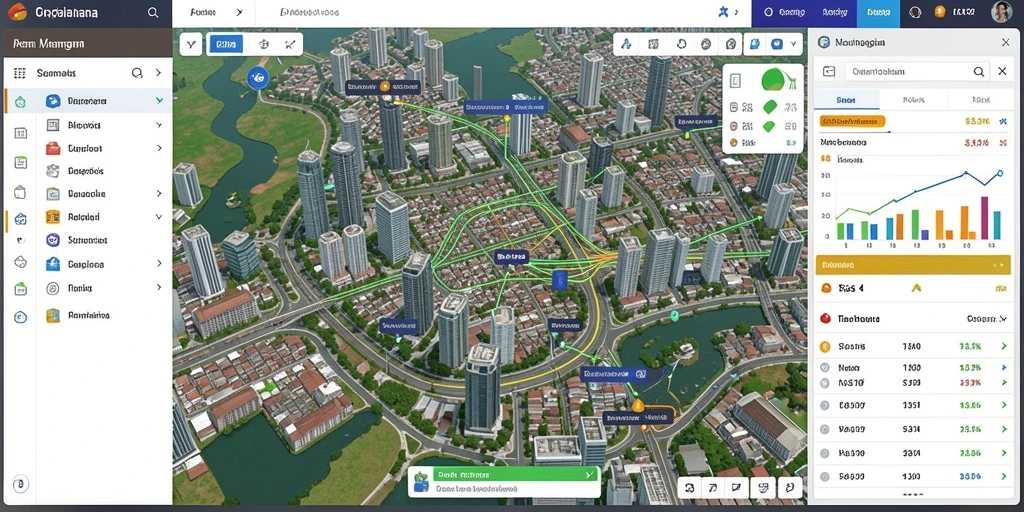The height and width of the screenshot is (512, 1024).
Task: Open the dropdown chevron ending the map toolbar
Action: (793, 44)
